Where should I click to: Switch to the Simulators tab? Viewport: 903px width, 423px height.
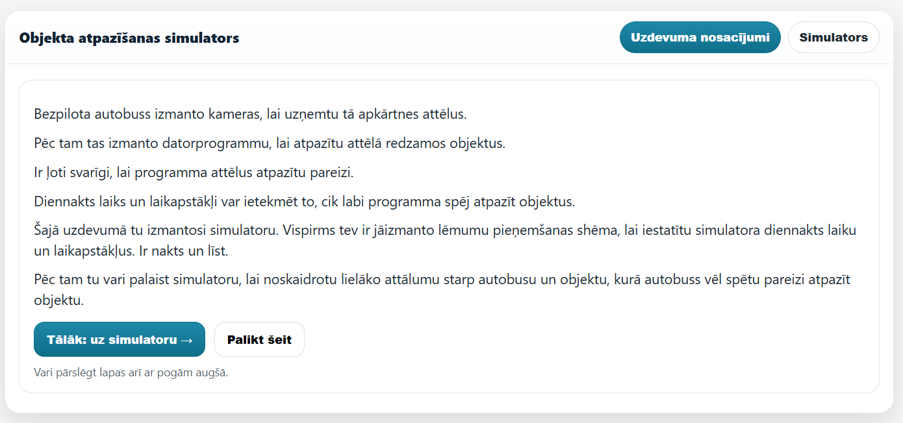click(x=833, y=37)
